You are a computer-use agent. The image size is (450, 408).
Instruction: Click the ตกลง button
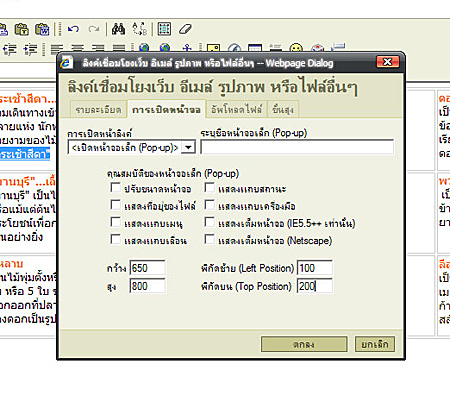(304, 344)
